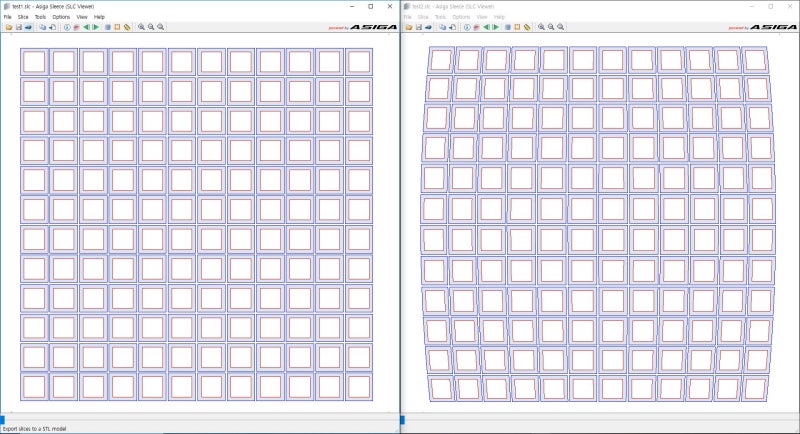Go to next slice with green right arrow, test1
Image resolution: width=800 pixels, height=434 pixels.
(x=95, y=27)
